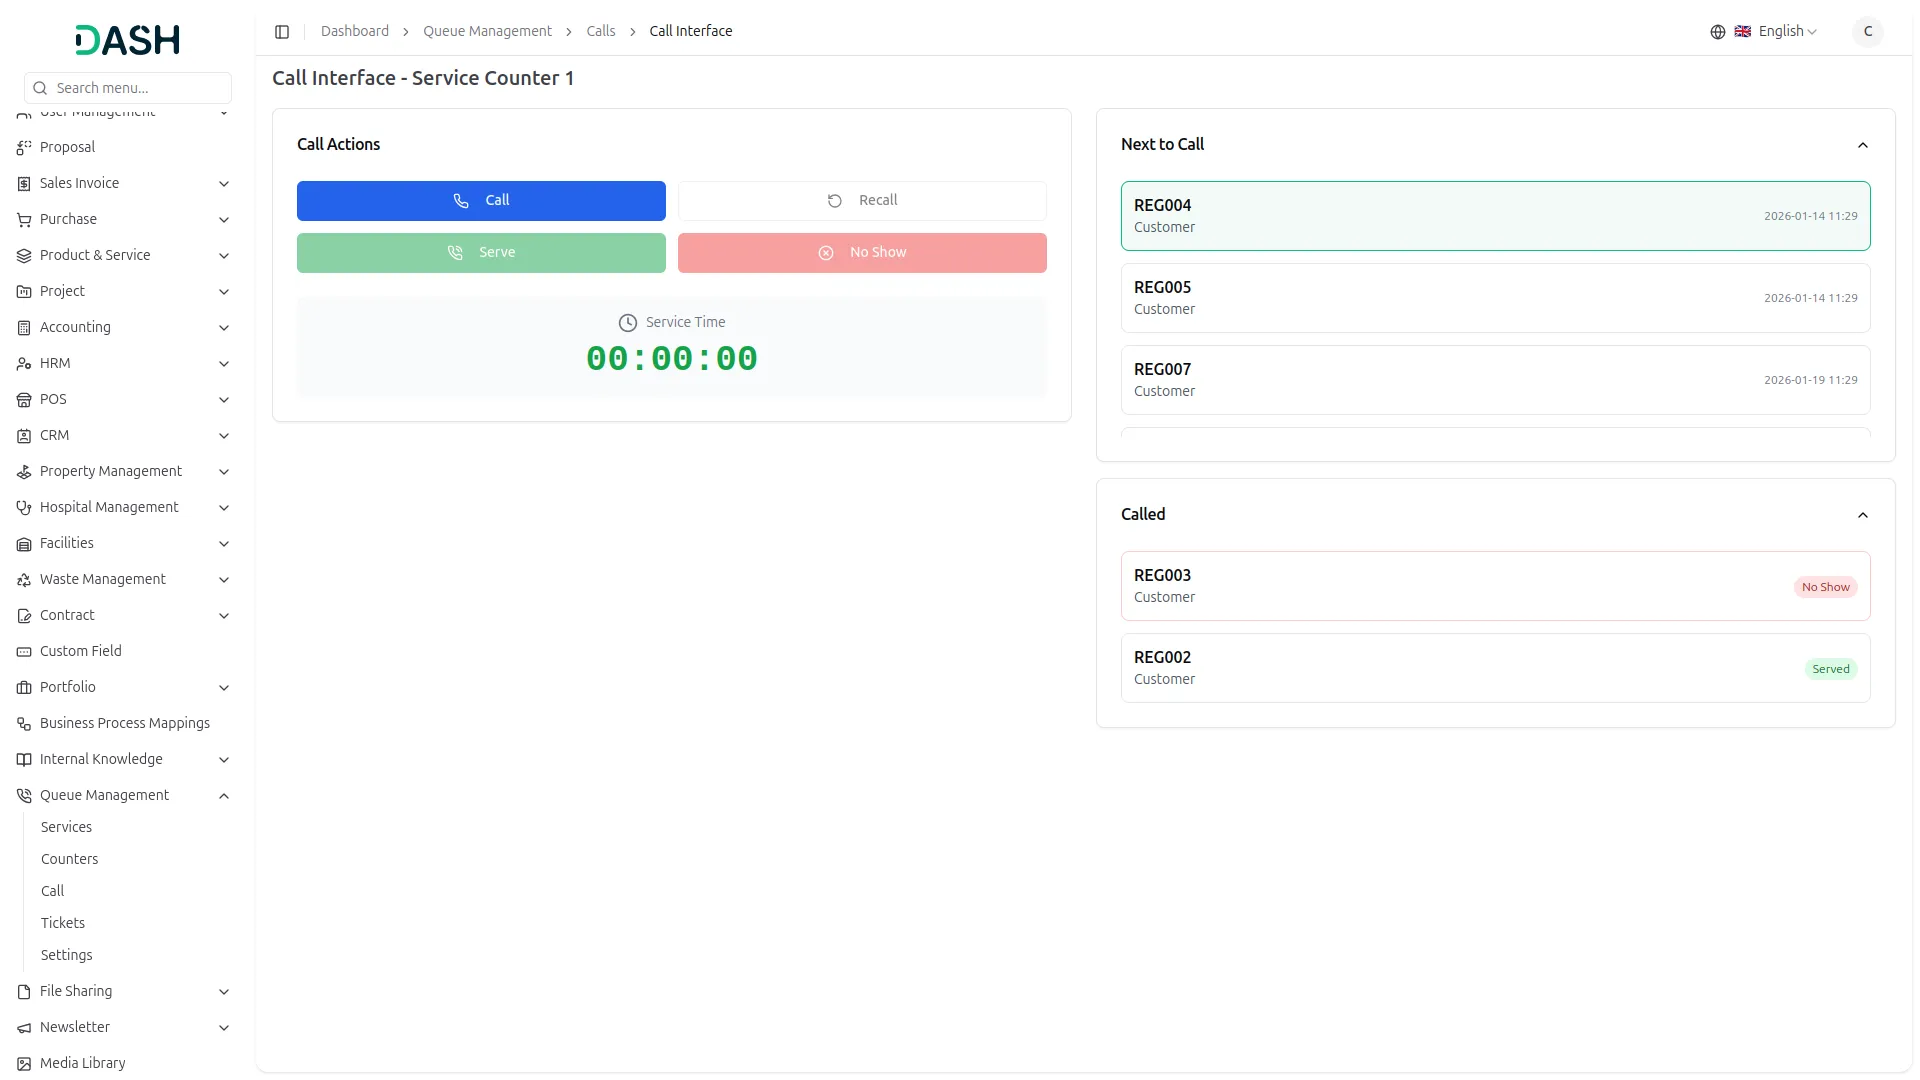This screenshot has height=1080, width=1920.
Task: Toggle the sidebar collapse icon
Action: [282, 32]
